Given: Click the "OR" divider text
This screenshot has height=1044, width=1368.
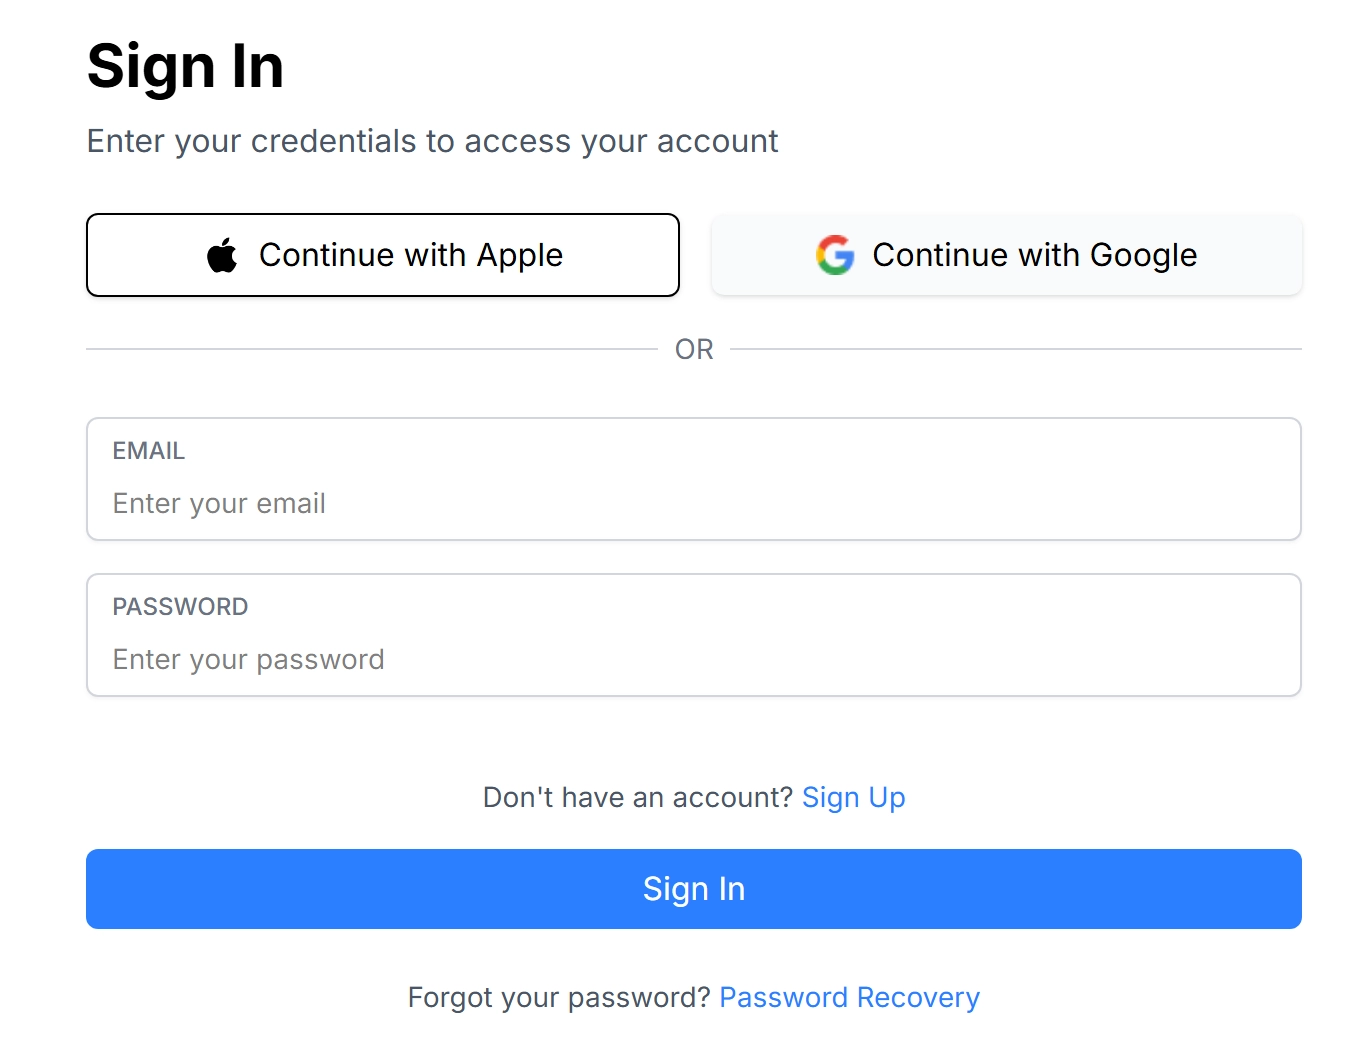Looking at the screenshot, I should coord(694,350).
